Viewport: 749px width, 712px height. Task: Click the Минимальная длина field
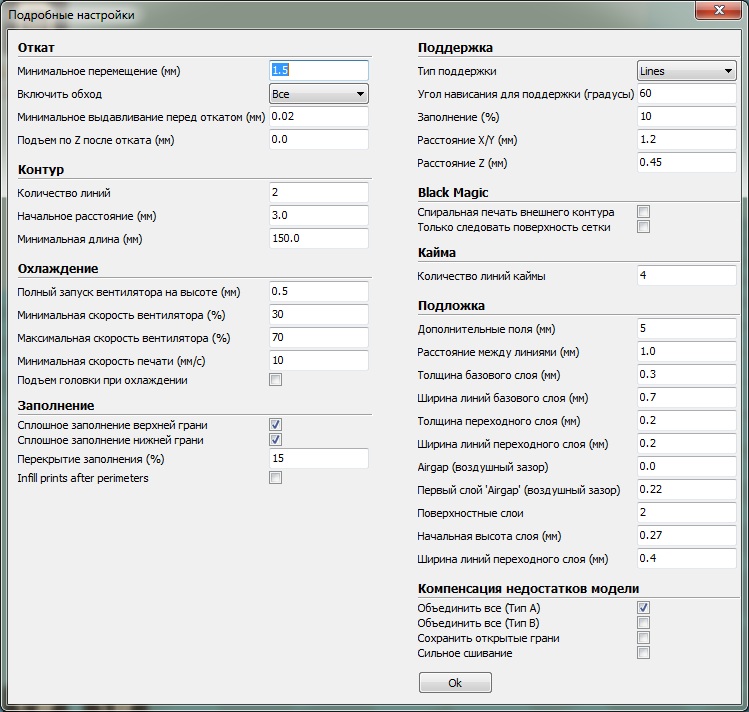click(319, 238)
